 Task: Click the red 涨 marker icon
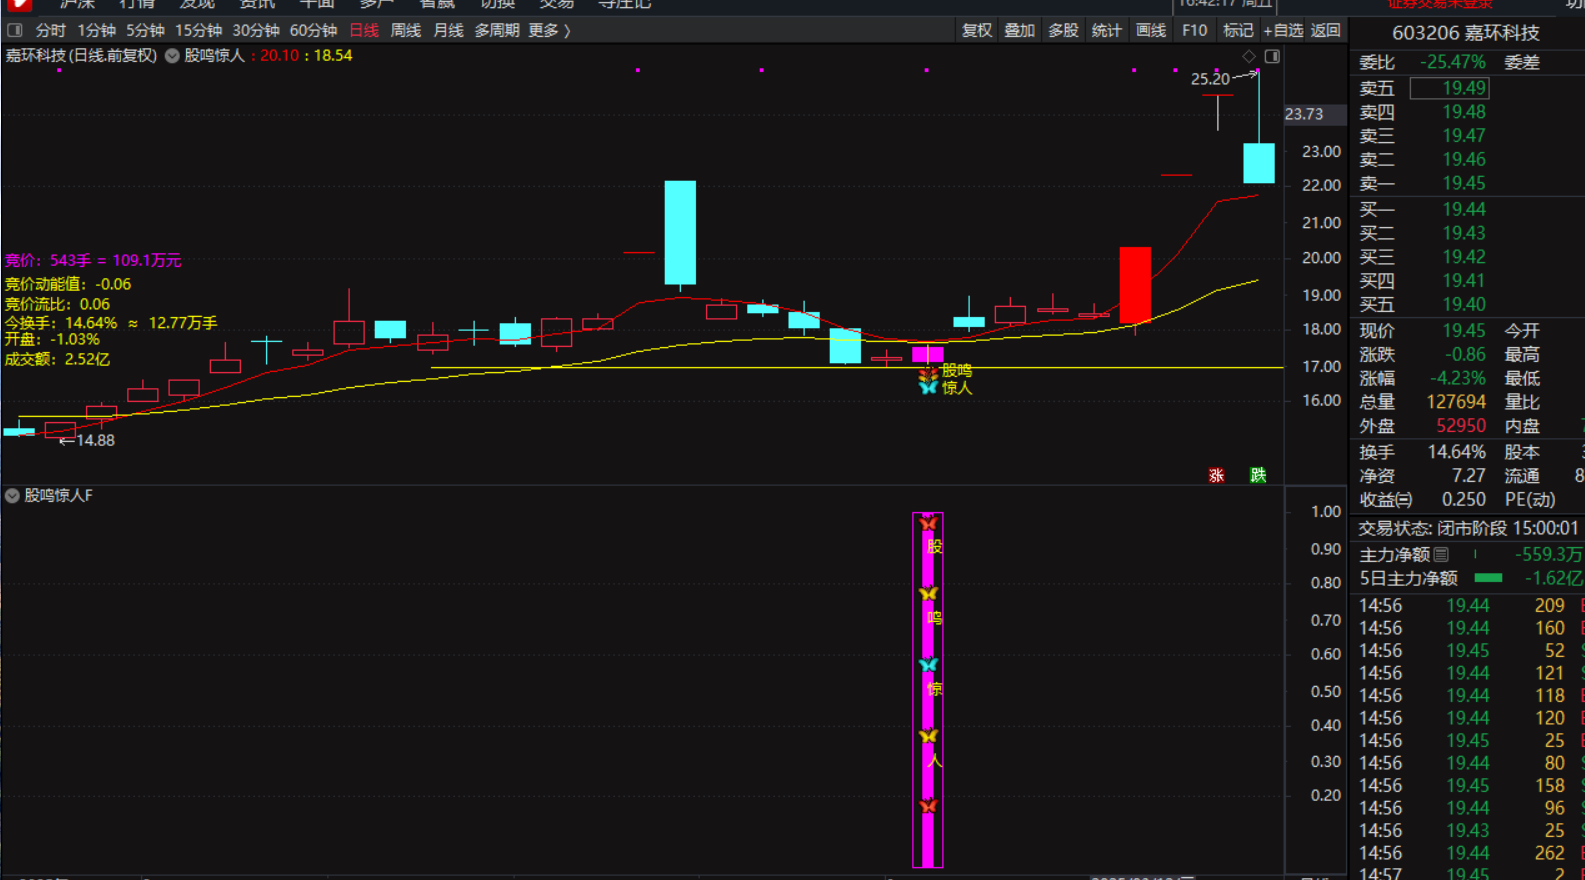coord(1216,475)
